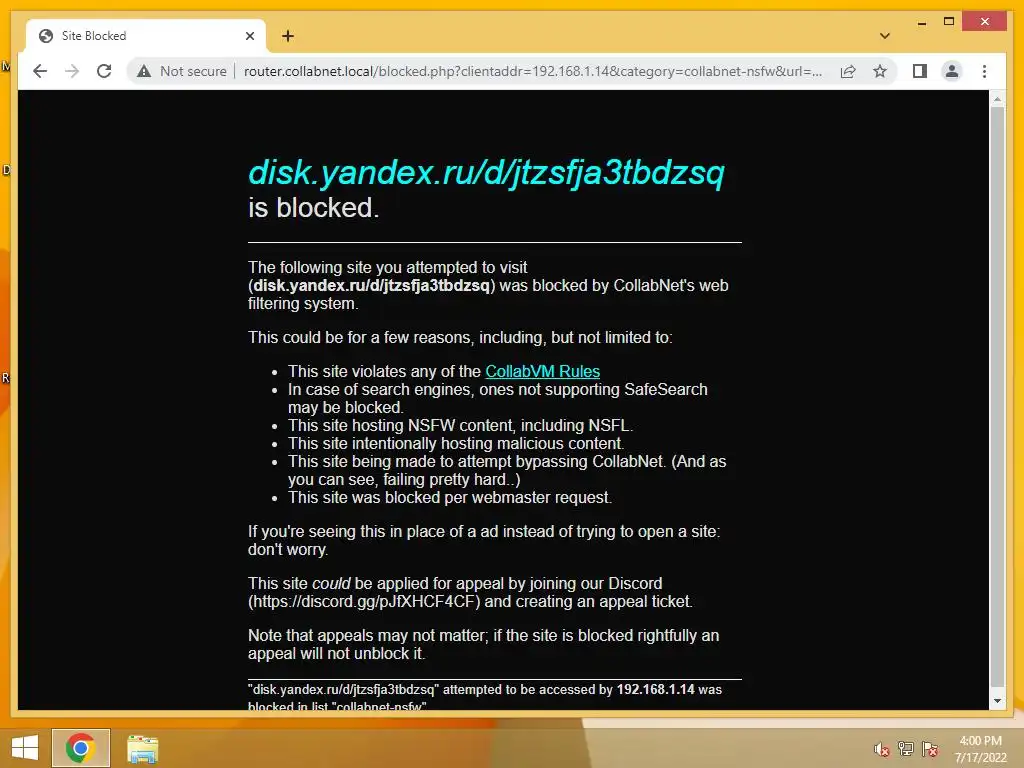The image size is (1024, 768).
Task: Maximize the Chrome window
Action: [x=949, y=22]
